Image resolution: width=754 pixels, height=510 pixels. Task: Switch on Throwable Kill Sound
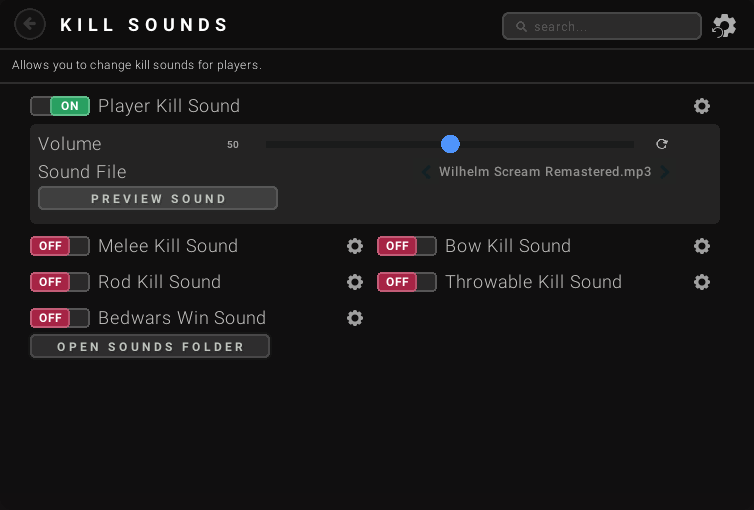407,282
